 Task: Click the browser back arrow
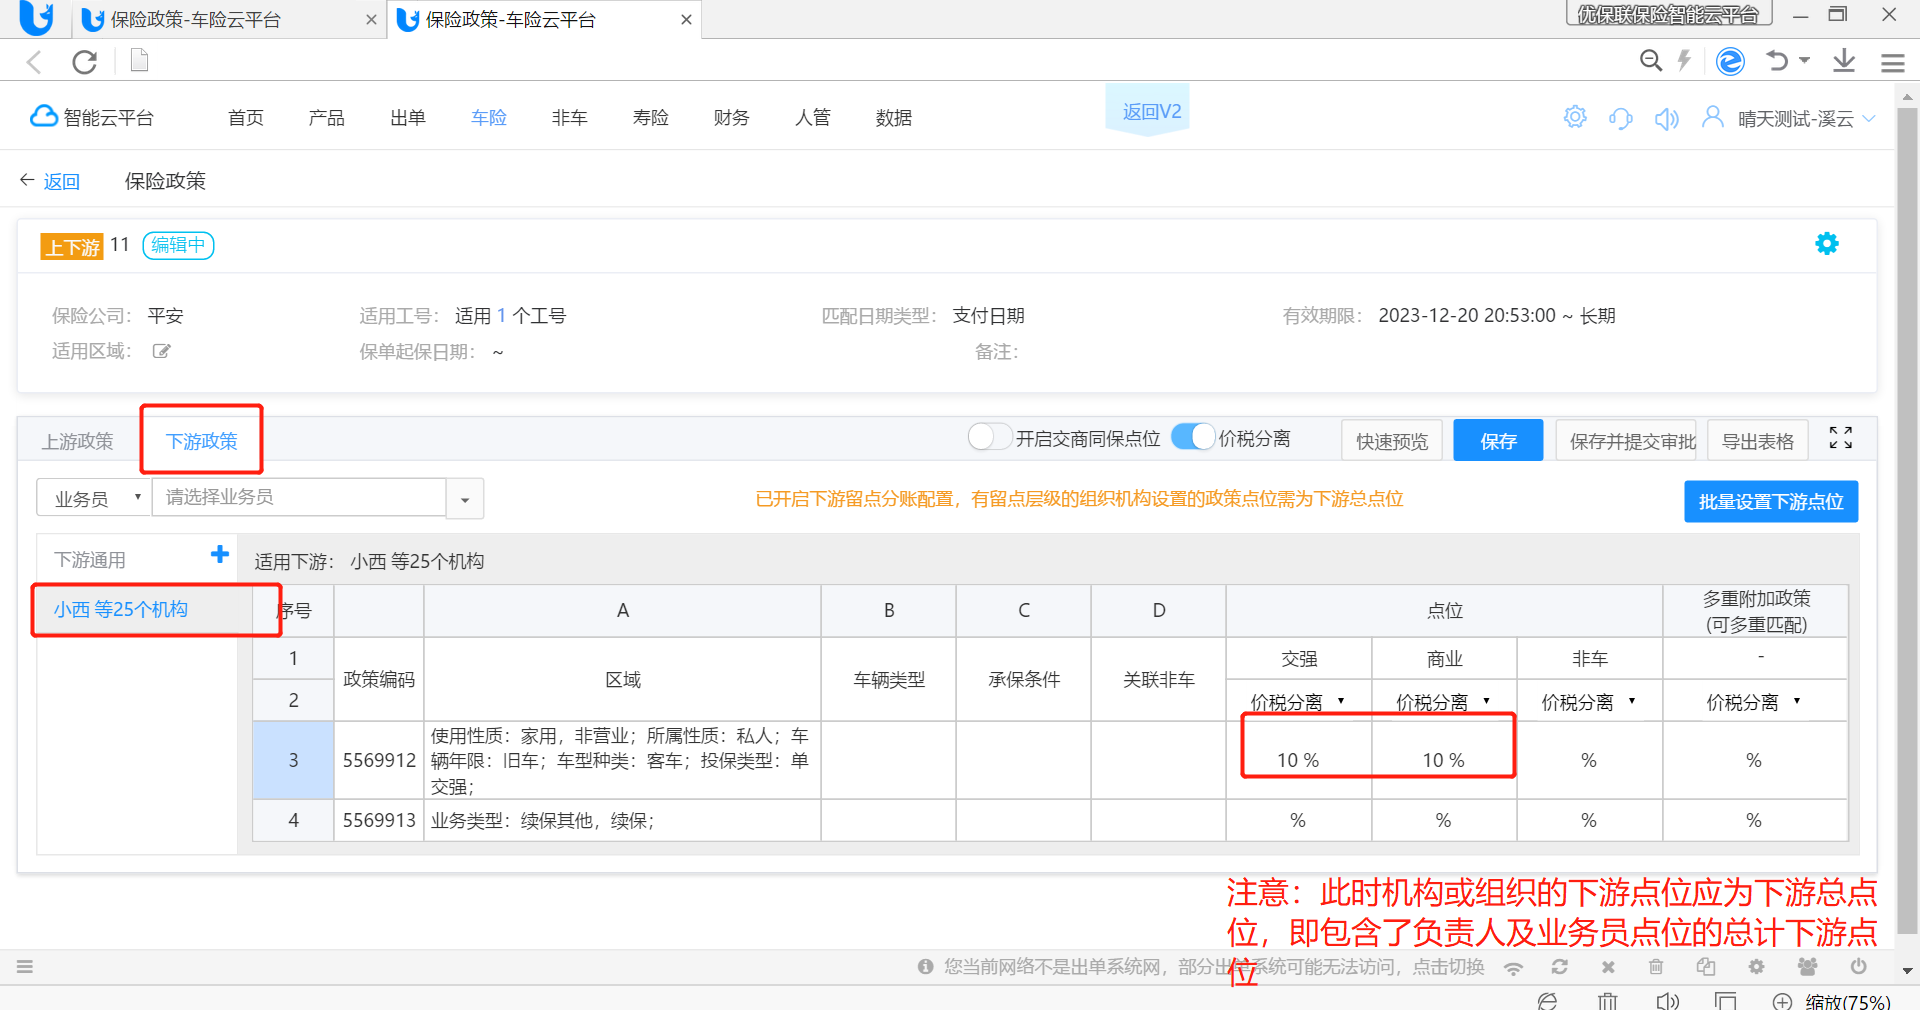pos(34,62)
